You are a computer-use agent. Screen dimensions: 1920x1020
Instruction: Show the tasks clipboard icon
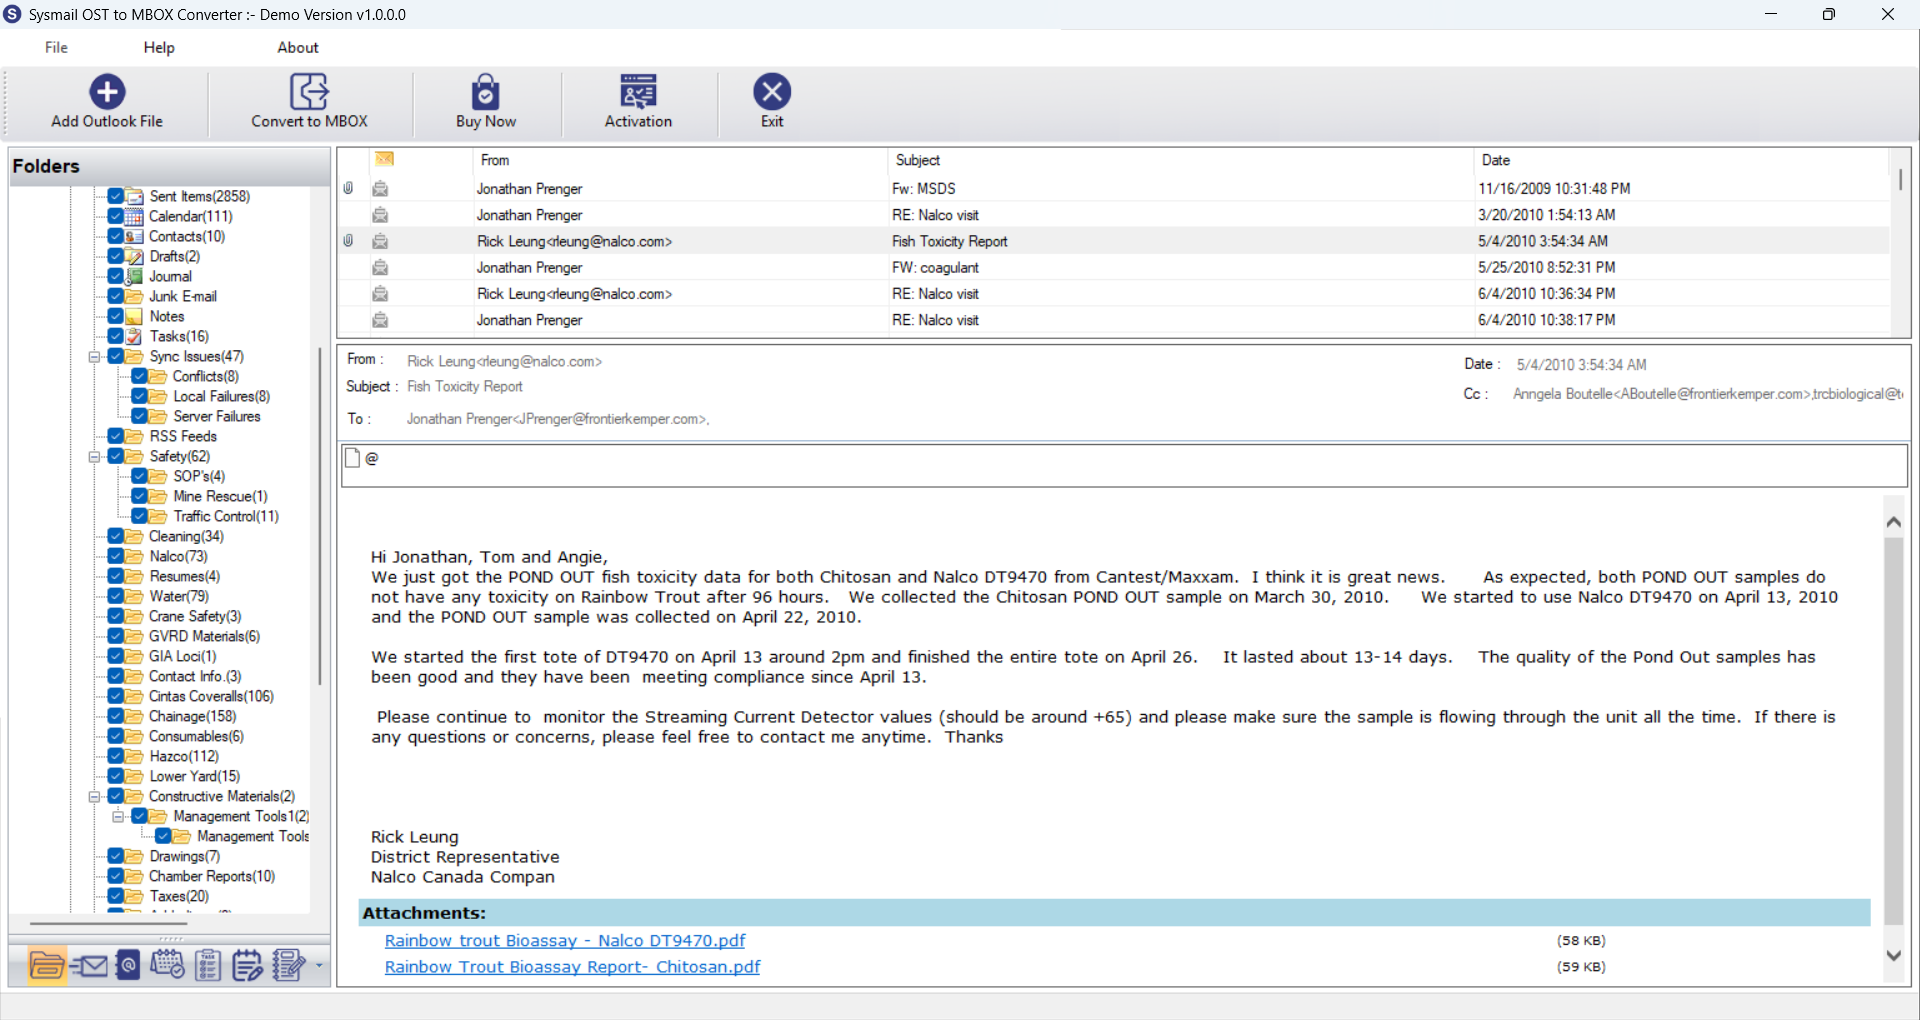tap(208, 965)
